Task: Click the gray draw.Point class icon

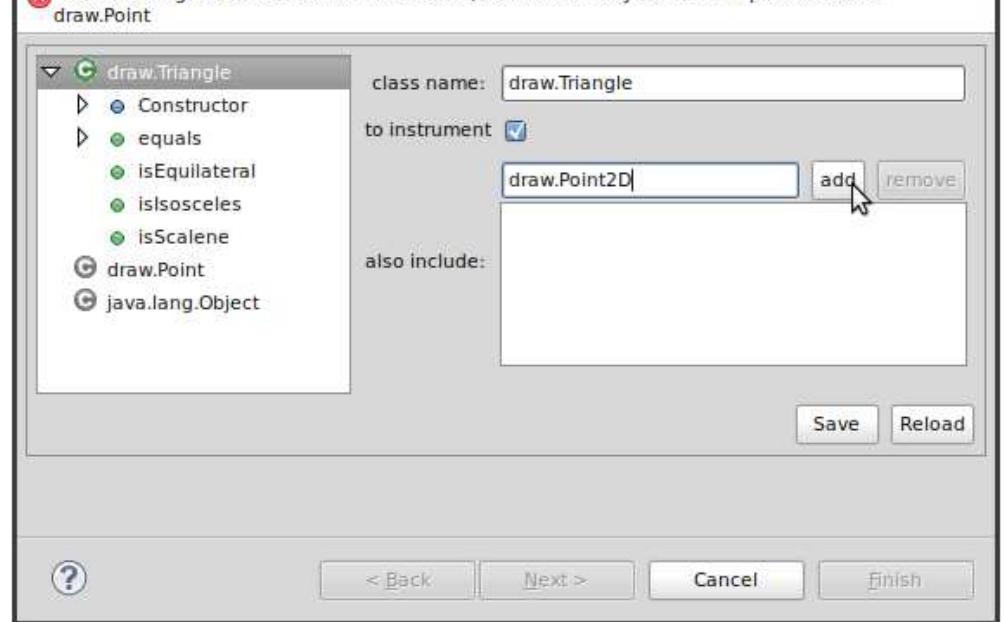Action: (85, 268)
